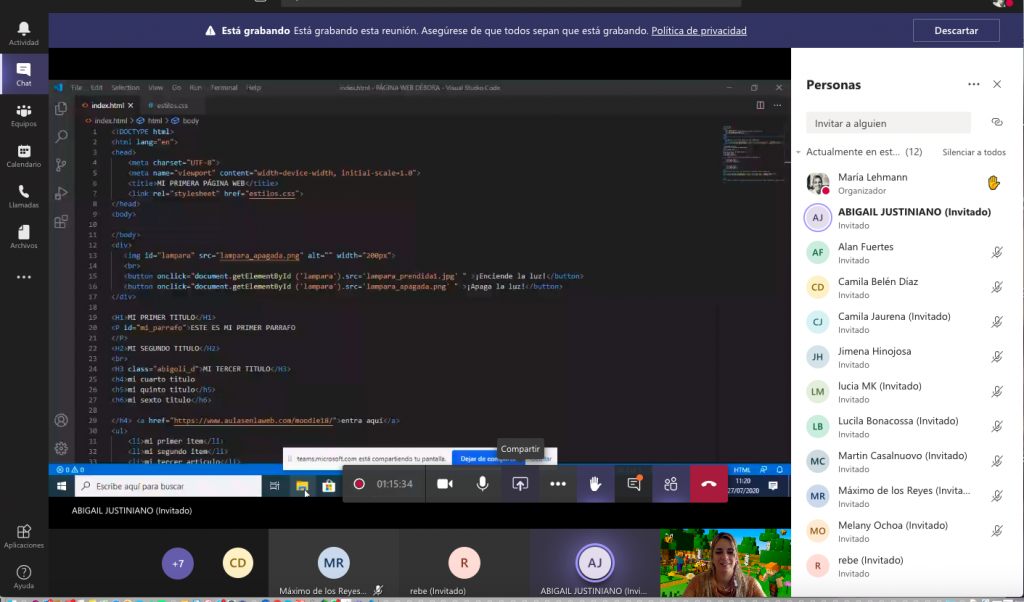Raise hand in the Teams meeting
The width and height of the screenshot is (1024, 602).
click(x=595, y=484)
